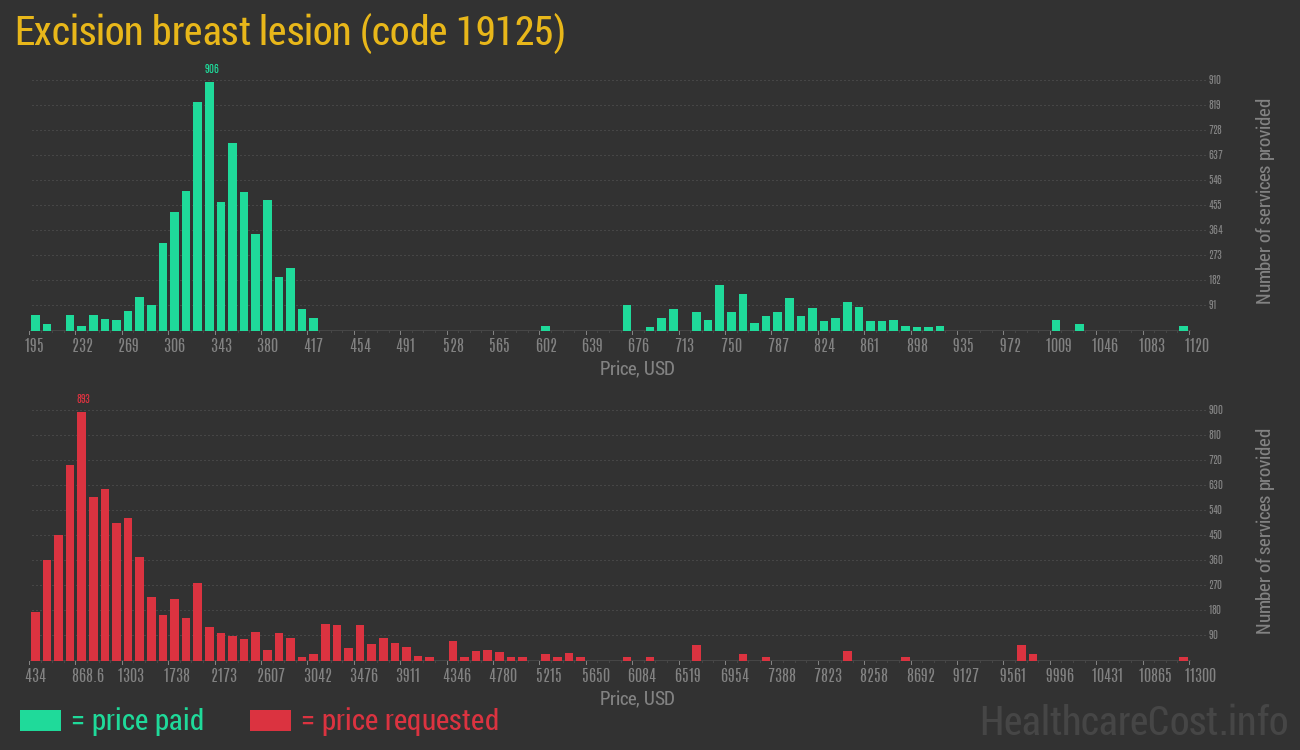This screenshot has height=750, width=1300.
Task: Click the 3042 tick on bottom x-axis
Action: (318, 676)
